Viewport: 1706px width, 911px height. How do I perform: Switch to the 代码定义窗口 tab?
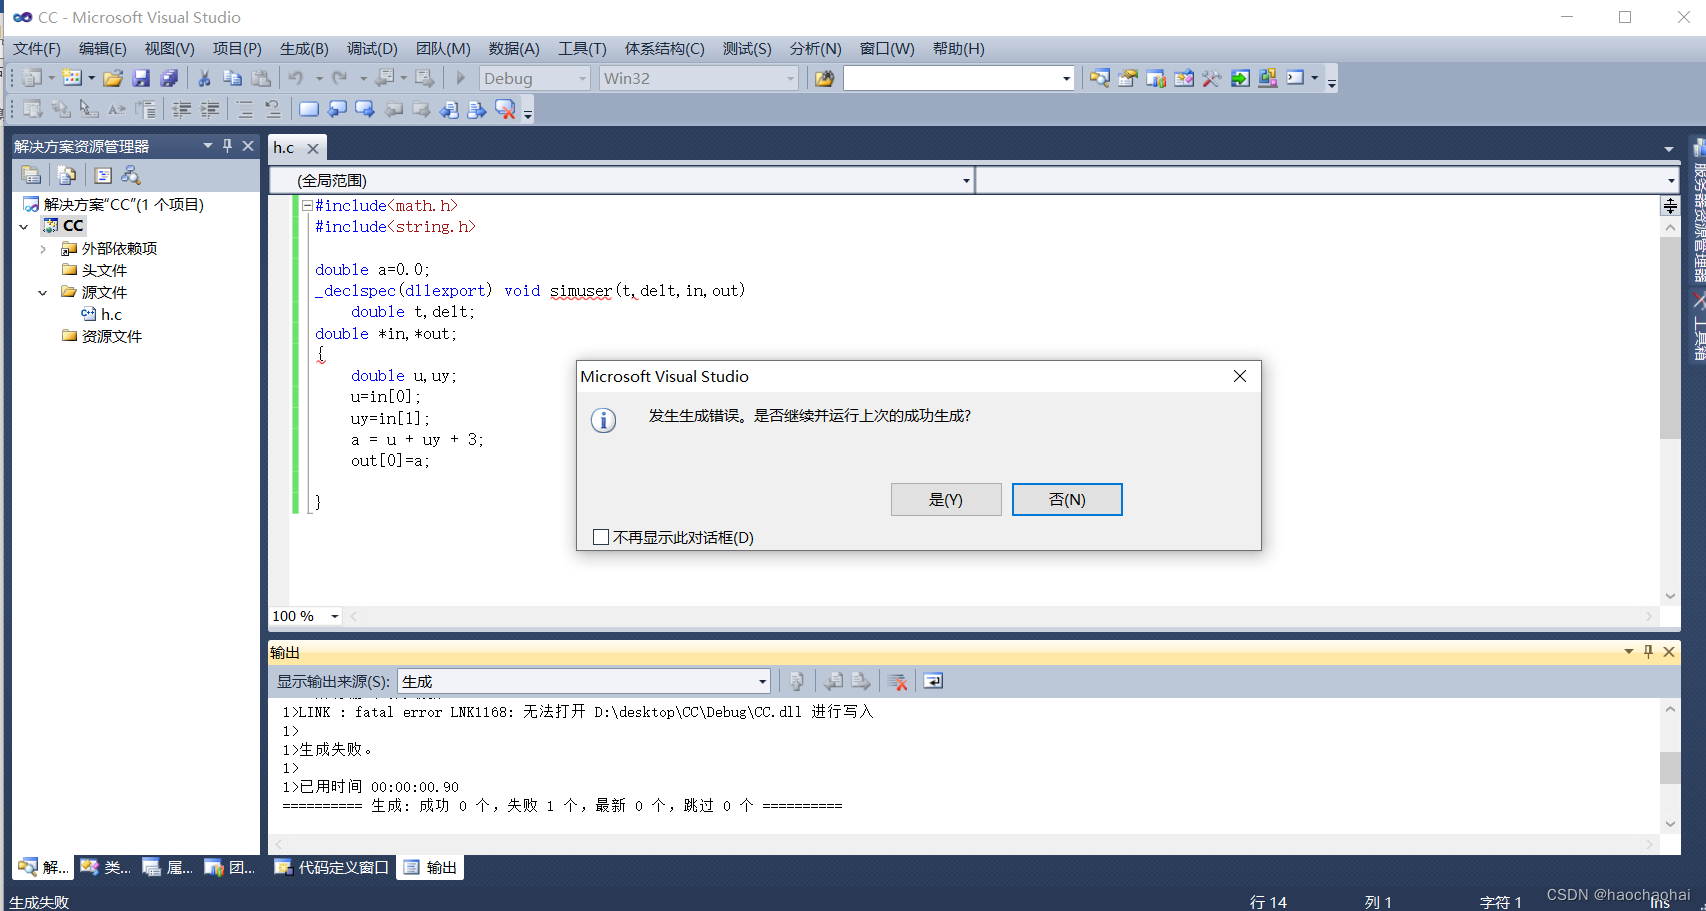click(x=333, y=867)
